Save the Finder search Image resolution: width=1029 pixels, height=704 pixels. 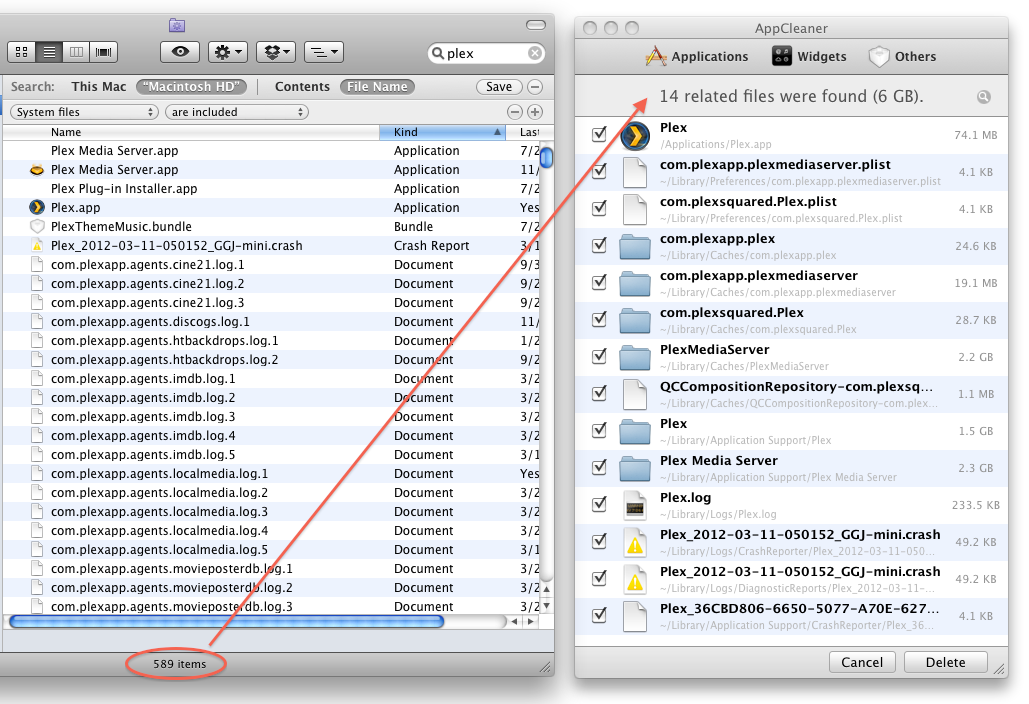(499, 87)
